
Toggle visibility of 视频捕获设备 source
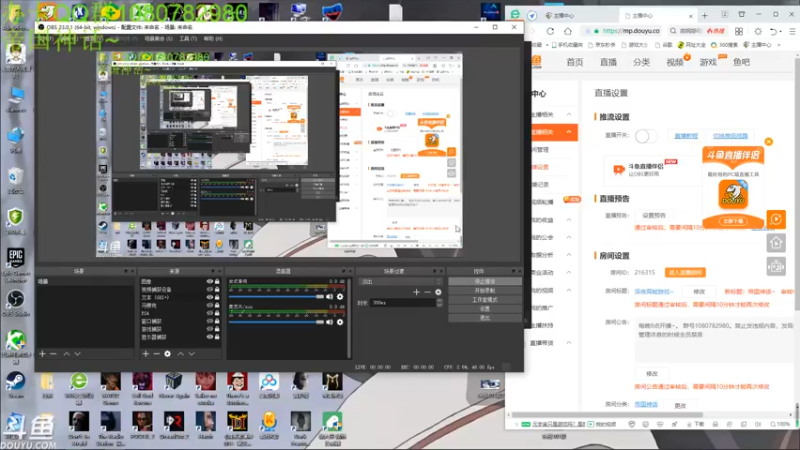tap(210, 289)
